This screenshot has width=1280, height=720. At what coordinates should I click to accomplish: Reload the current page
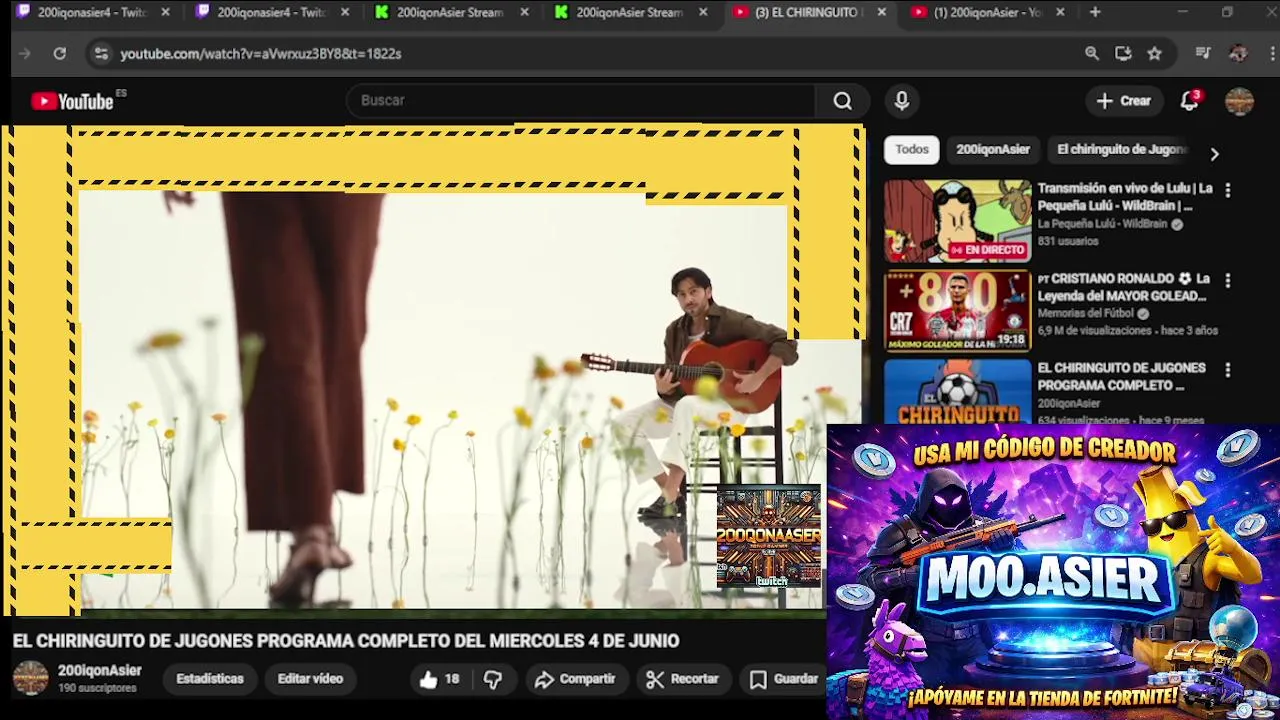(60, 54)
